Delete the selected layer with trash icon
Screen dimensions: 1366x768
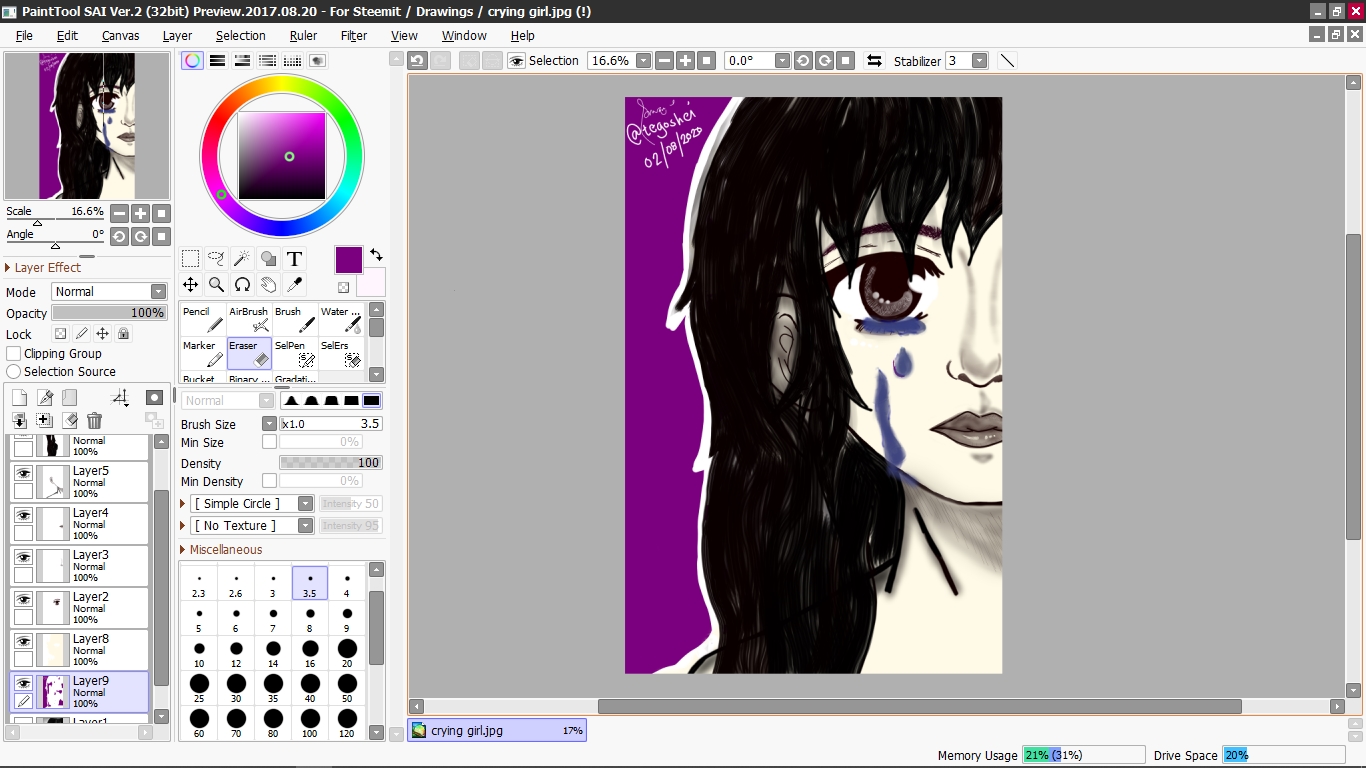(94, 421)
